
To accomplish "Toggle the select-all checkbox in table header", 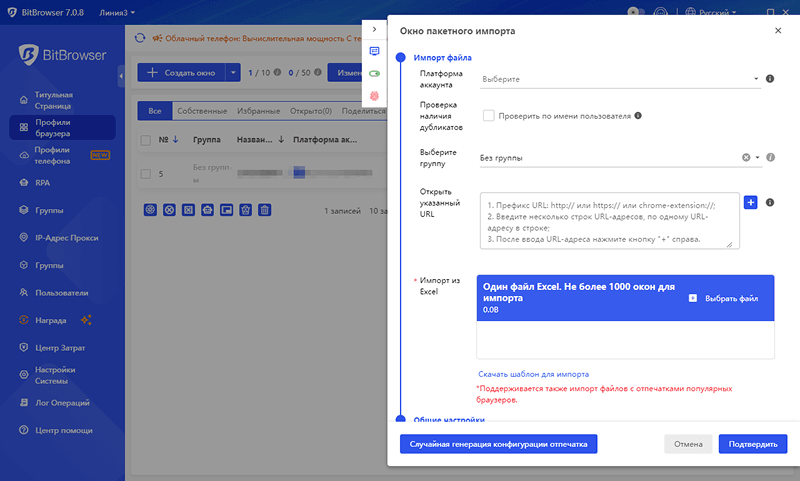I will pyautogui.click(x=146, y=140).
